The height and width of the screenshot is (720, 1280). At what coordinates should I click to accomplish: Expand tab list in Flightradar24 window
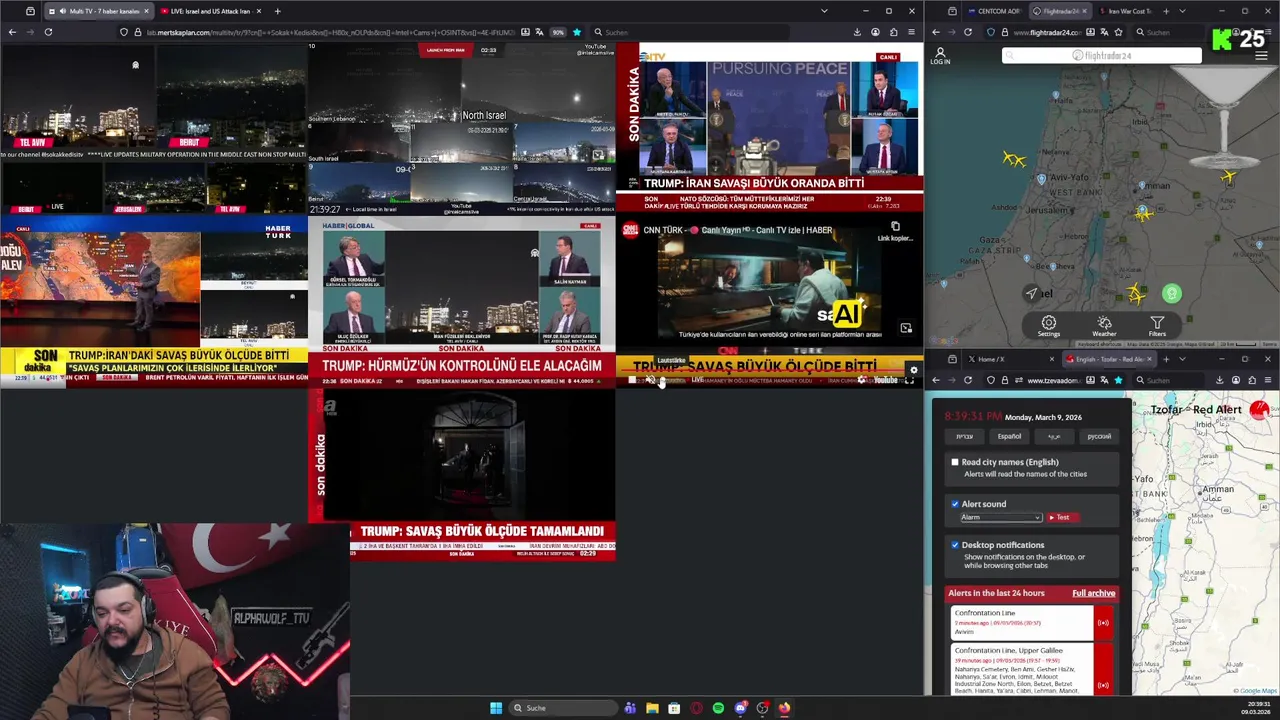(1182, 11)
